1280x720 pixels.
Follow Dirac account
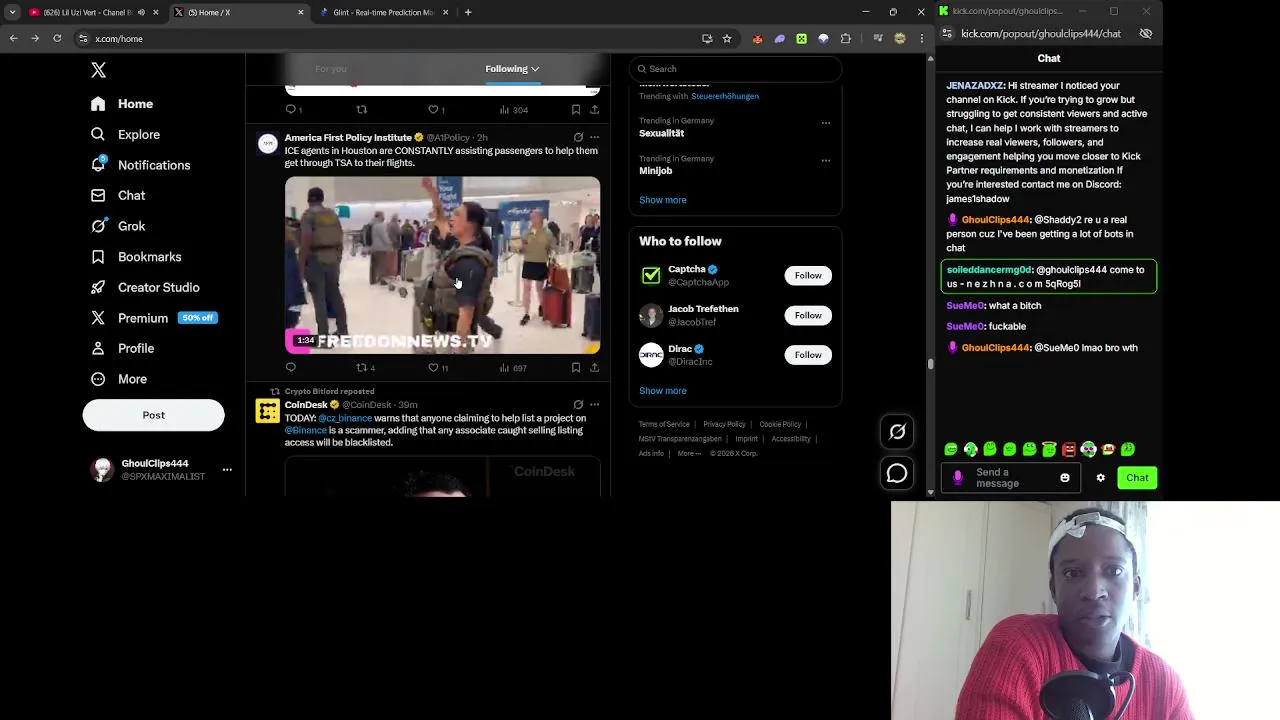click(x=808, y=355)
